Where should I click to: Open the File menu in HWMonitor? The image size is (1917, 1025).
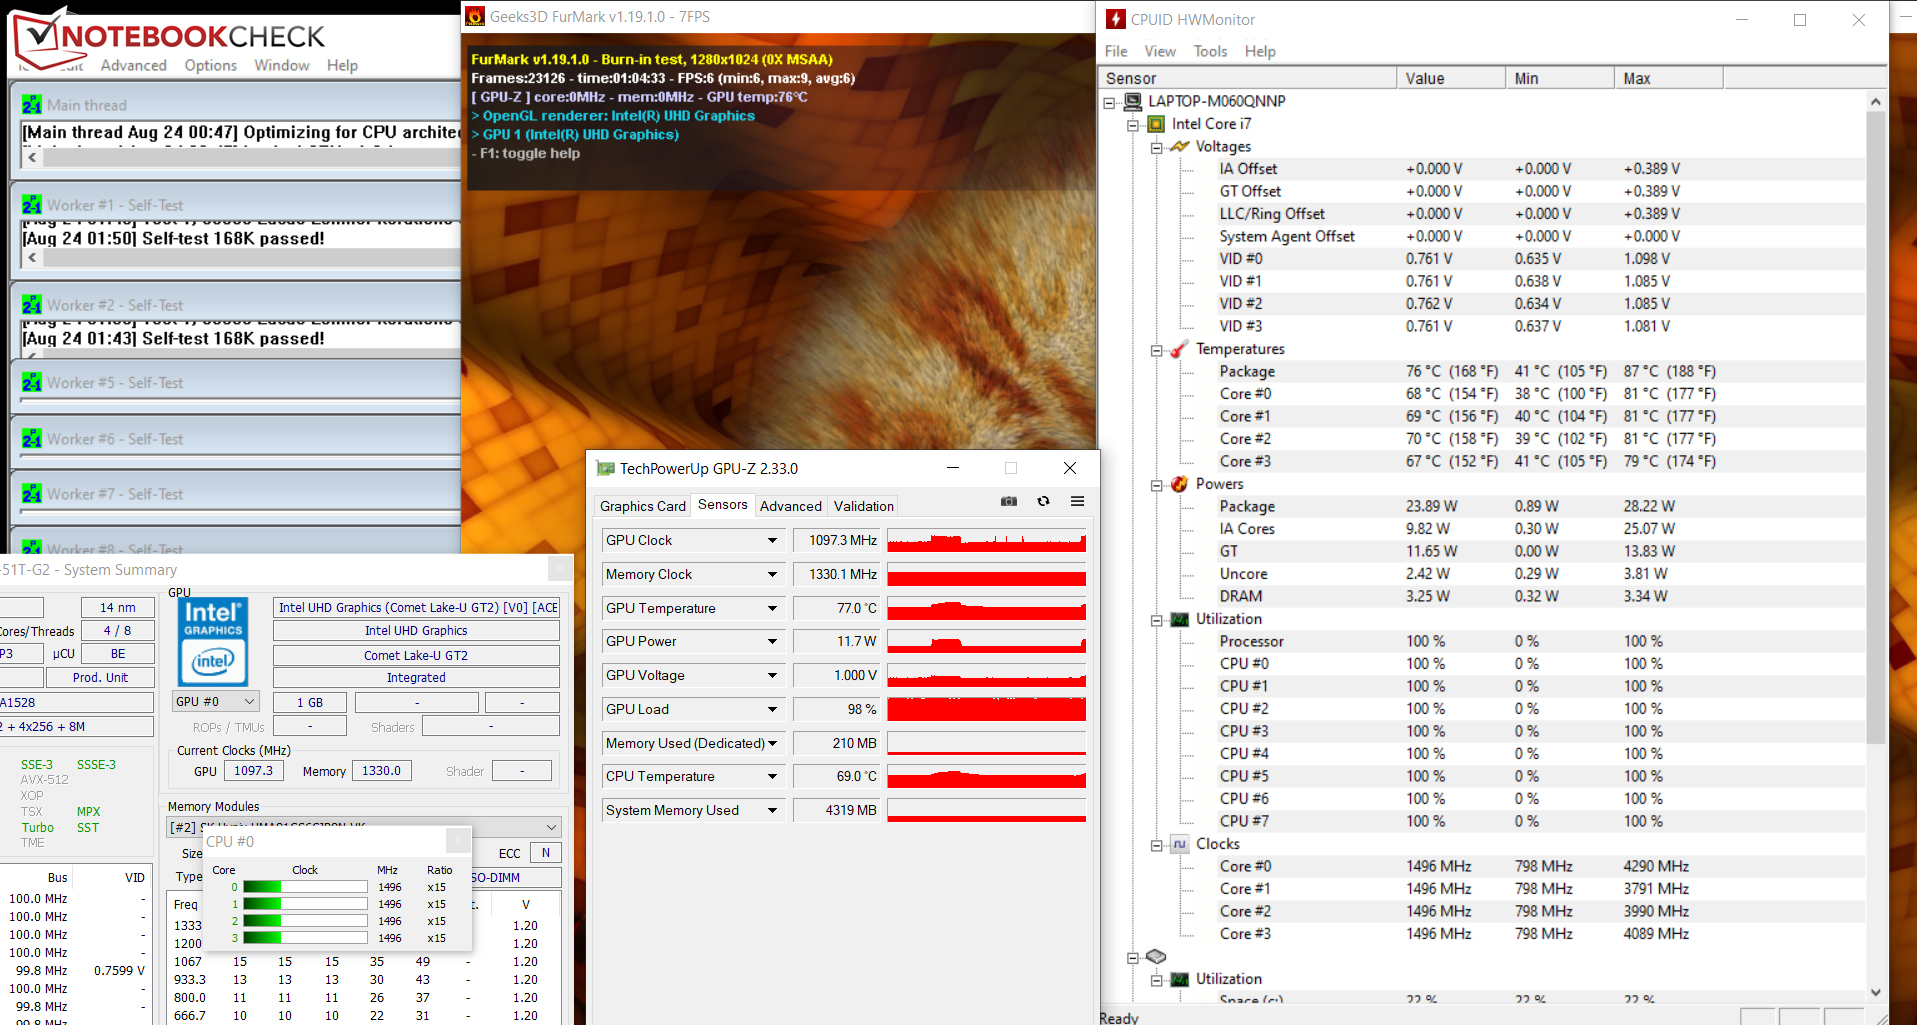pos(1116,51)
